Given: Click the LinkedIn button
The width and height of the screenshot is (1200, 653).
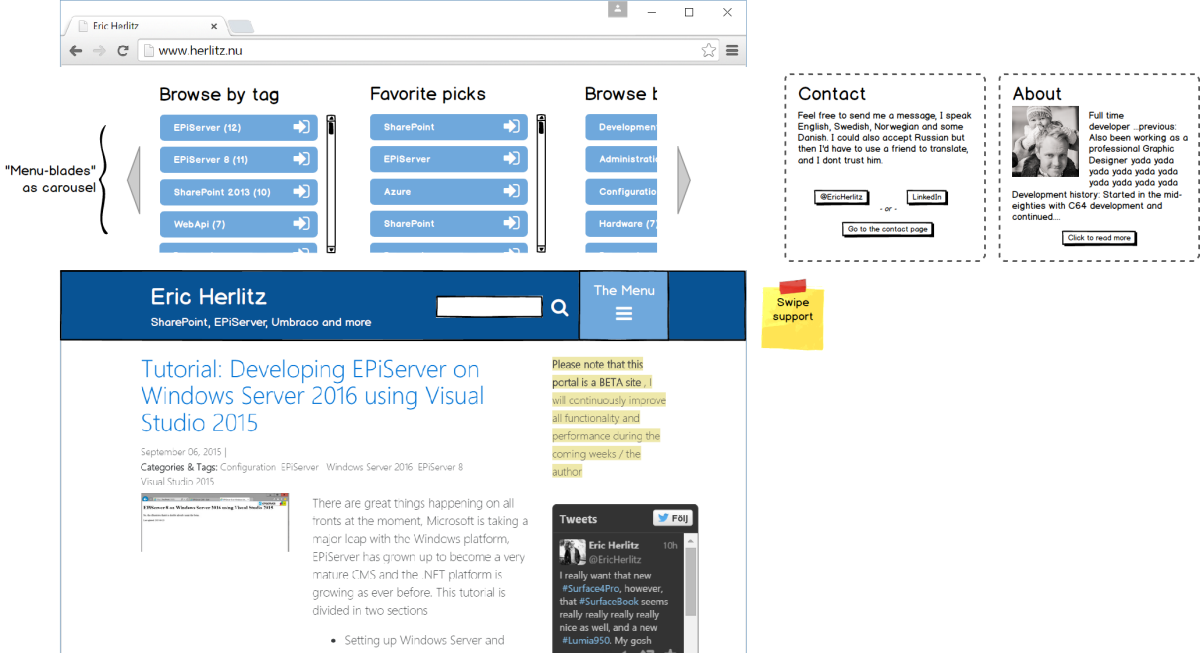Looking at the screenshot, I should point(927,197).
